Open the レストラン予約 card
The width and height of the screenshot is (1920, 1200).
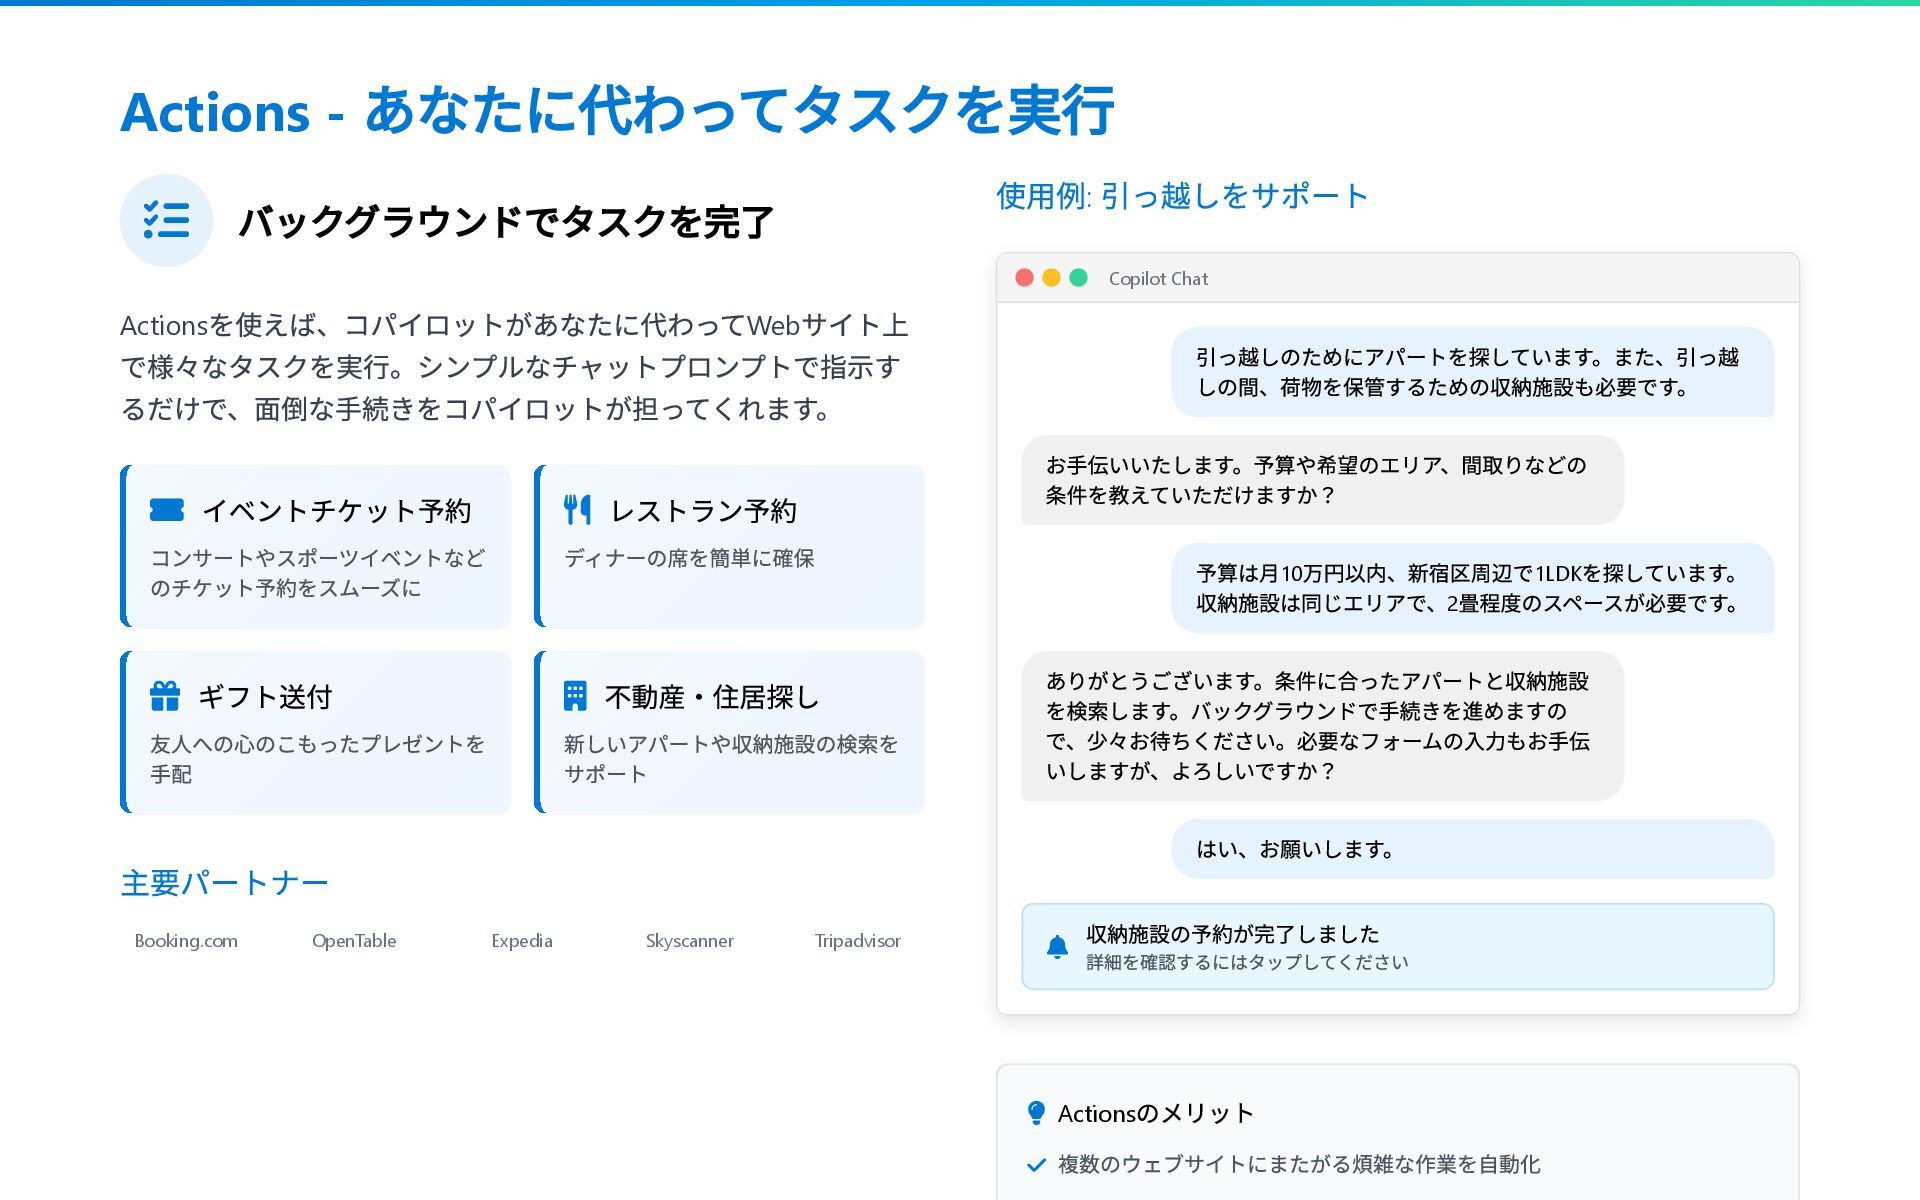[730, 546]
